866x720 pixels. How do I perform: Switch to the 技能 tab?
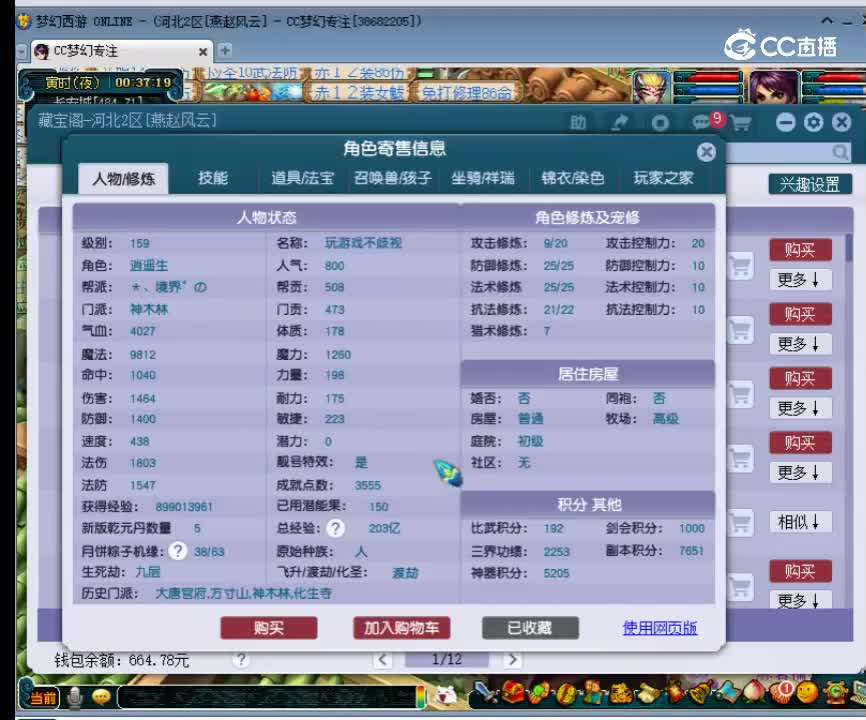[x=213, y=178]
